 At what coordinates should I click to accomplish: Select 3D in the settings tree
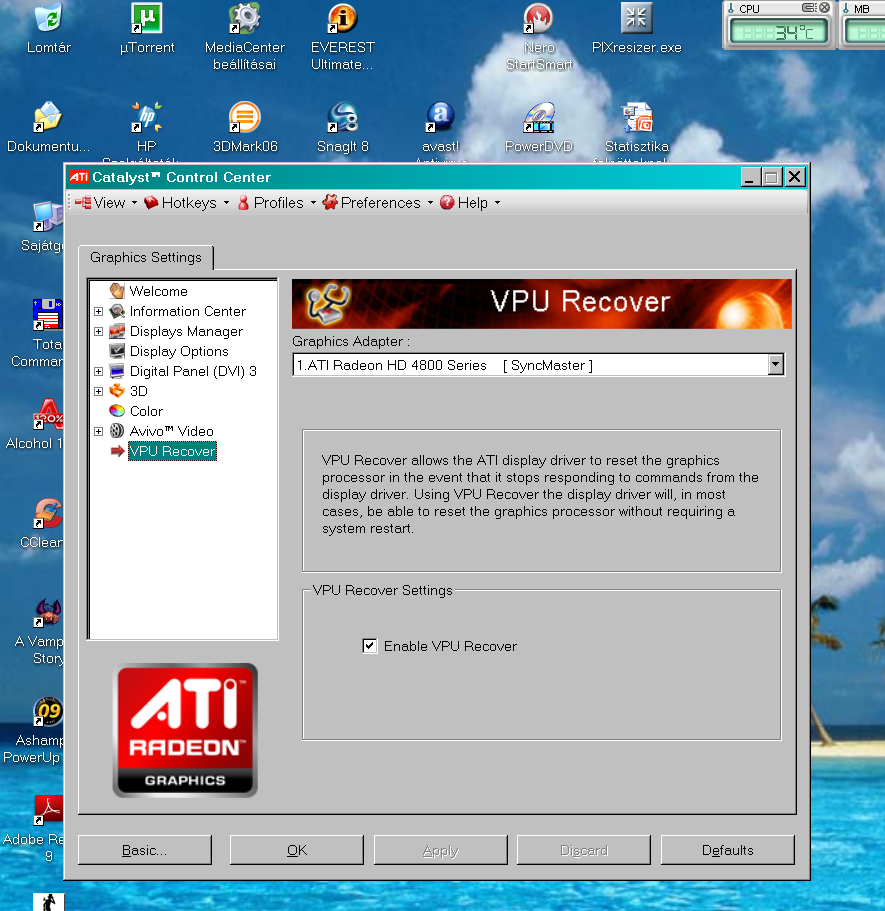pyautogui.click(x=139, y=391)
